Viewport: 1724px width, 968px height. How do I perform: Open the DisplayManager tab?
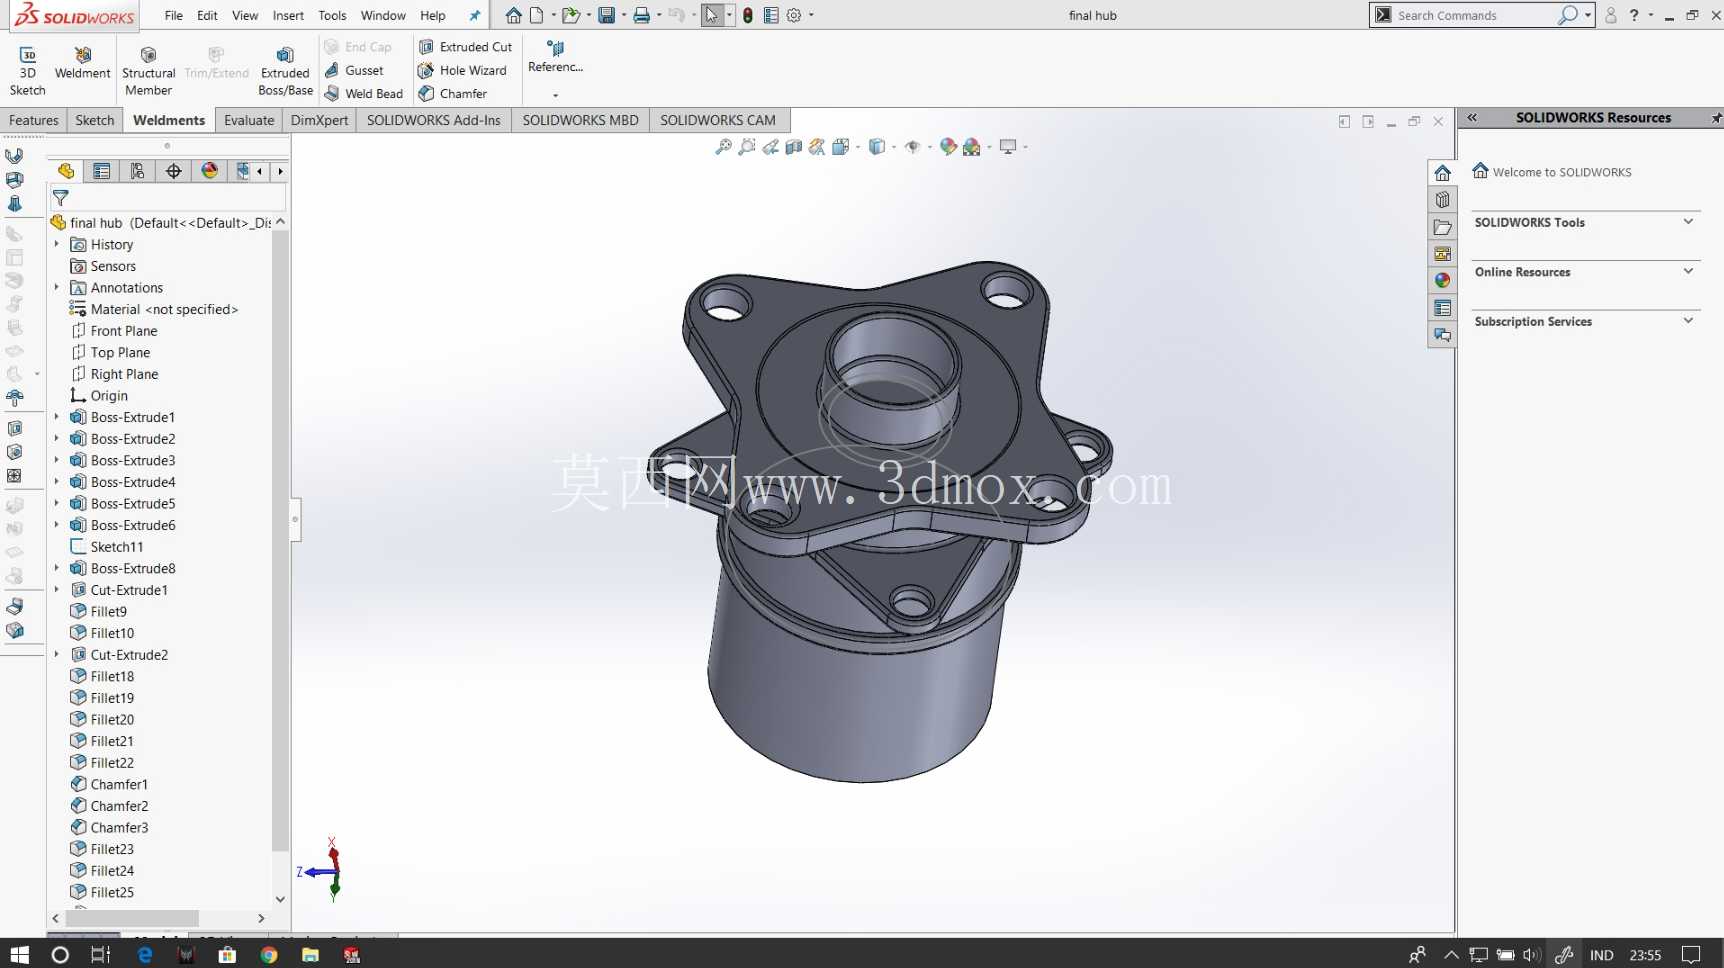(x=209, y=171)
